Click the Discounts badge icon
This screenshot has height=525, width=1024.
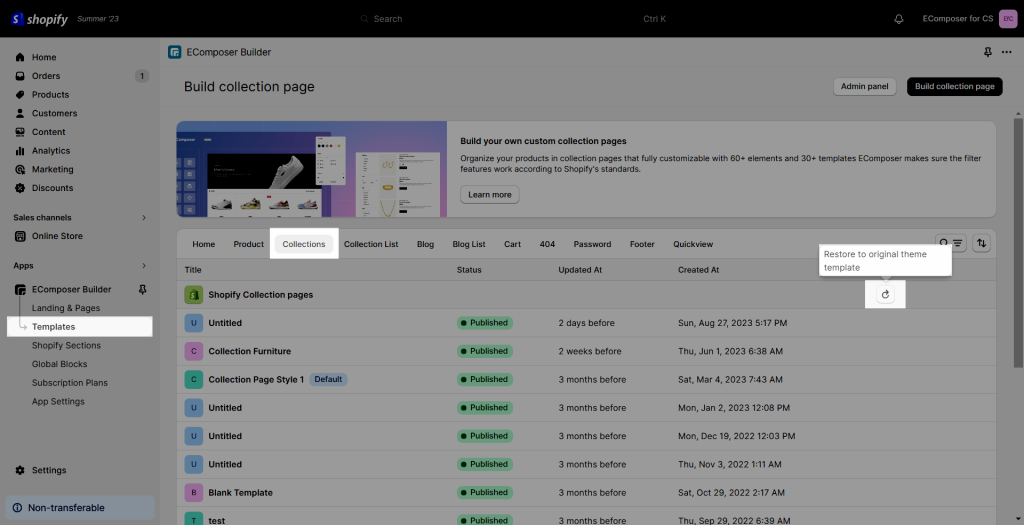(x=20, y=188)
